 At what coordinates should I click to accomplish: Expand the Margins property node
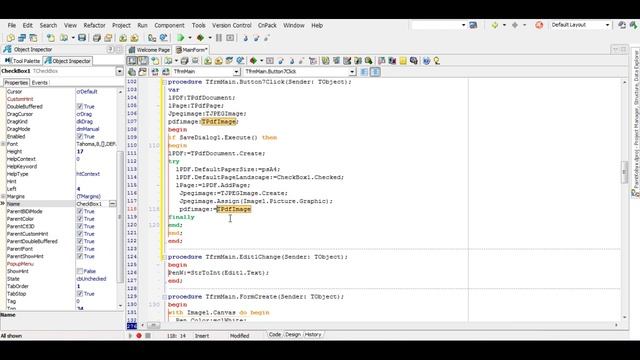coord(3,196)
